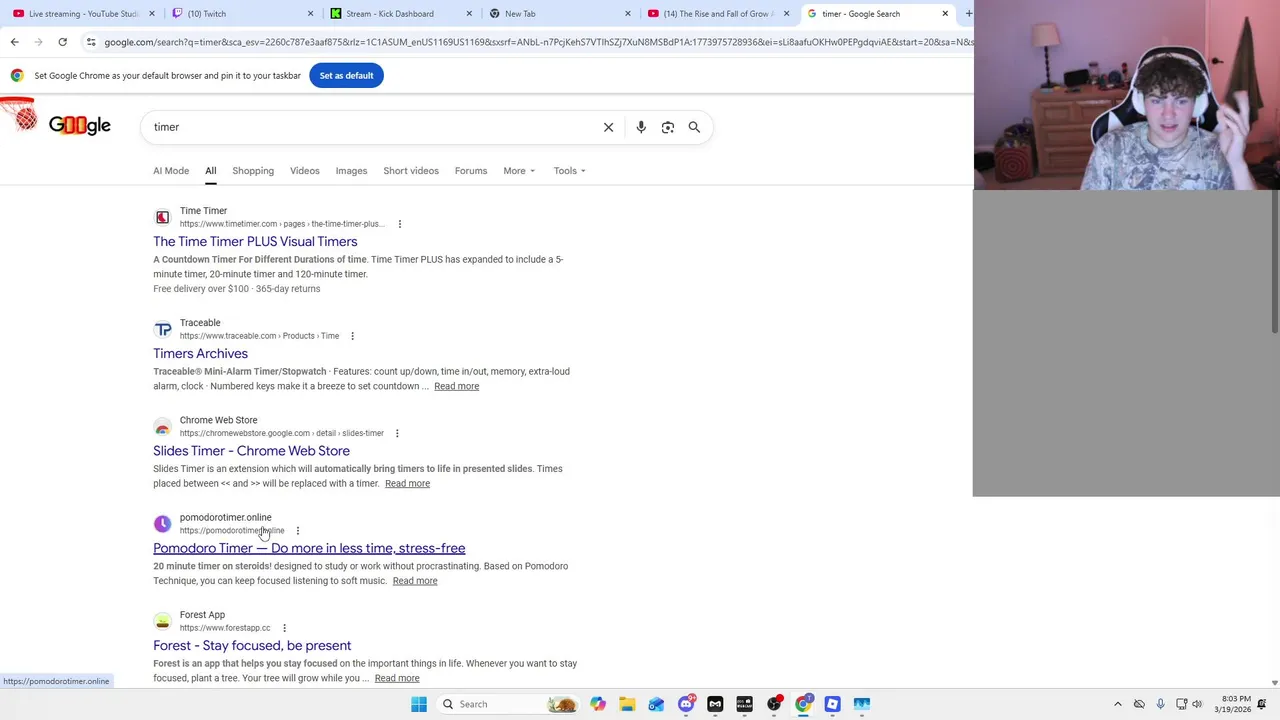
Task: Open options menu for pomodorotimer.online result
Action: click(x=297, y=531)
